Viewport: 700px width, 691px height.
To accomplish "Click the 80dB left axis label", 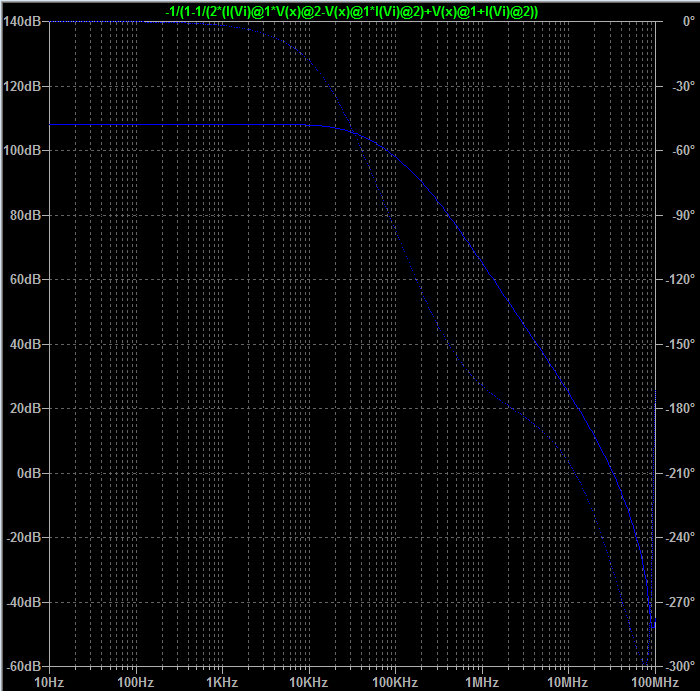I will (x=25, y=215).
